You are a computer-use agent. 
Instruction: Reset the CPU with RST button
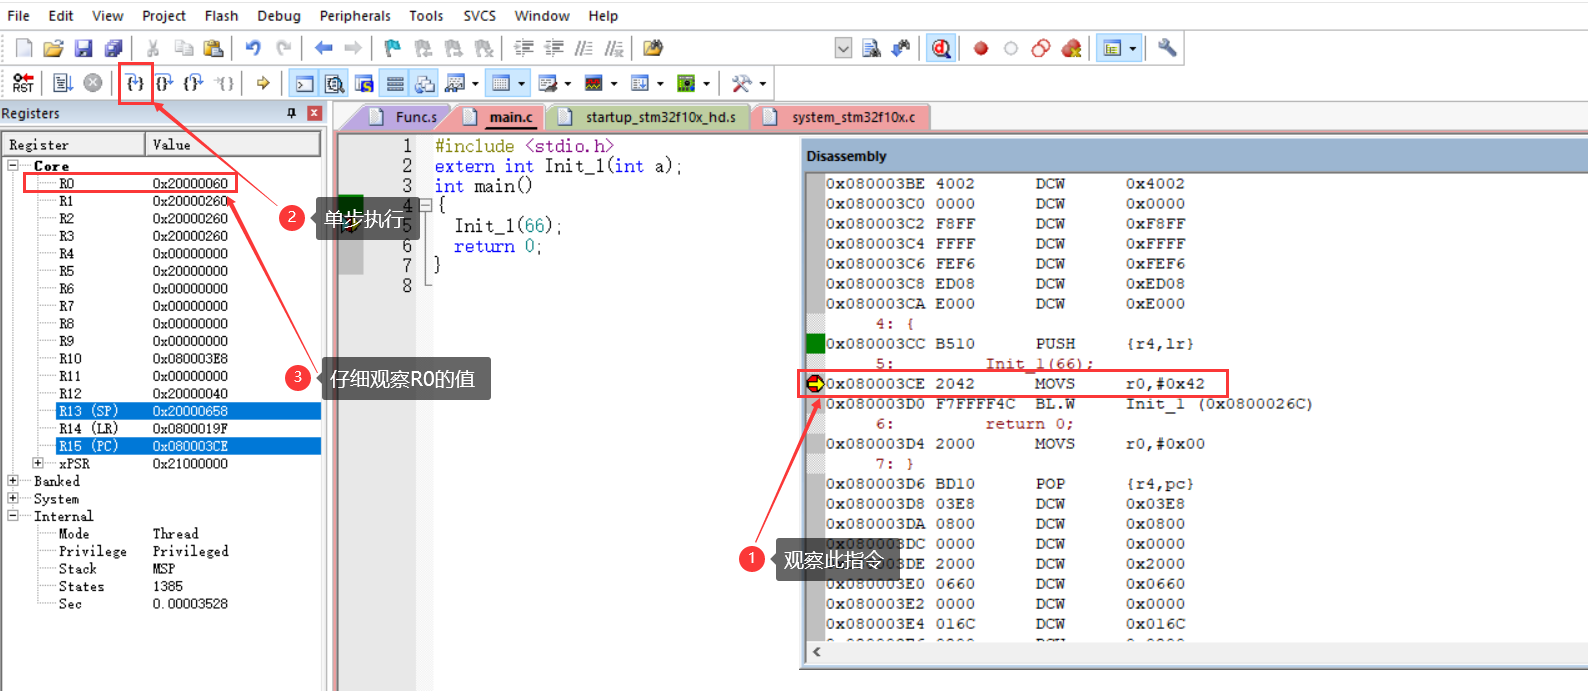click(x=23, y=83)
